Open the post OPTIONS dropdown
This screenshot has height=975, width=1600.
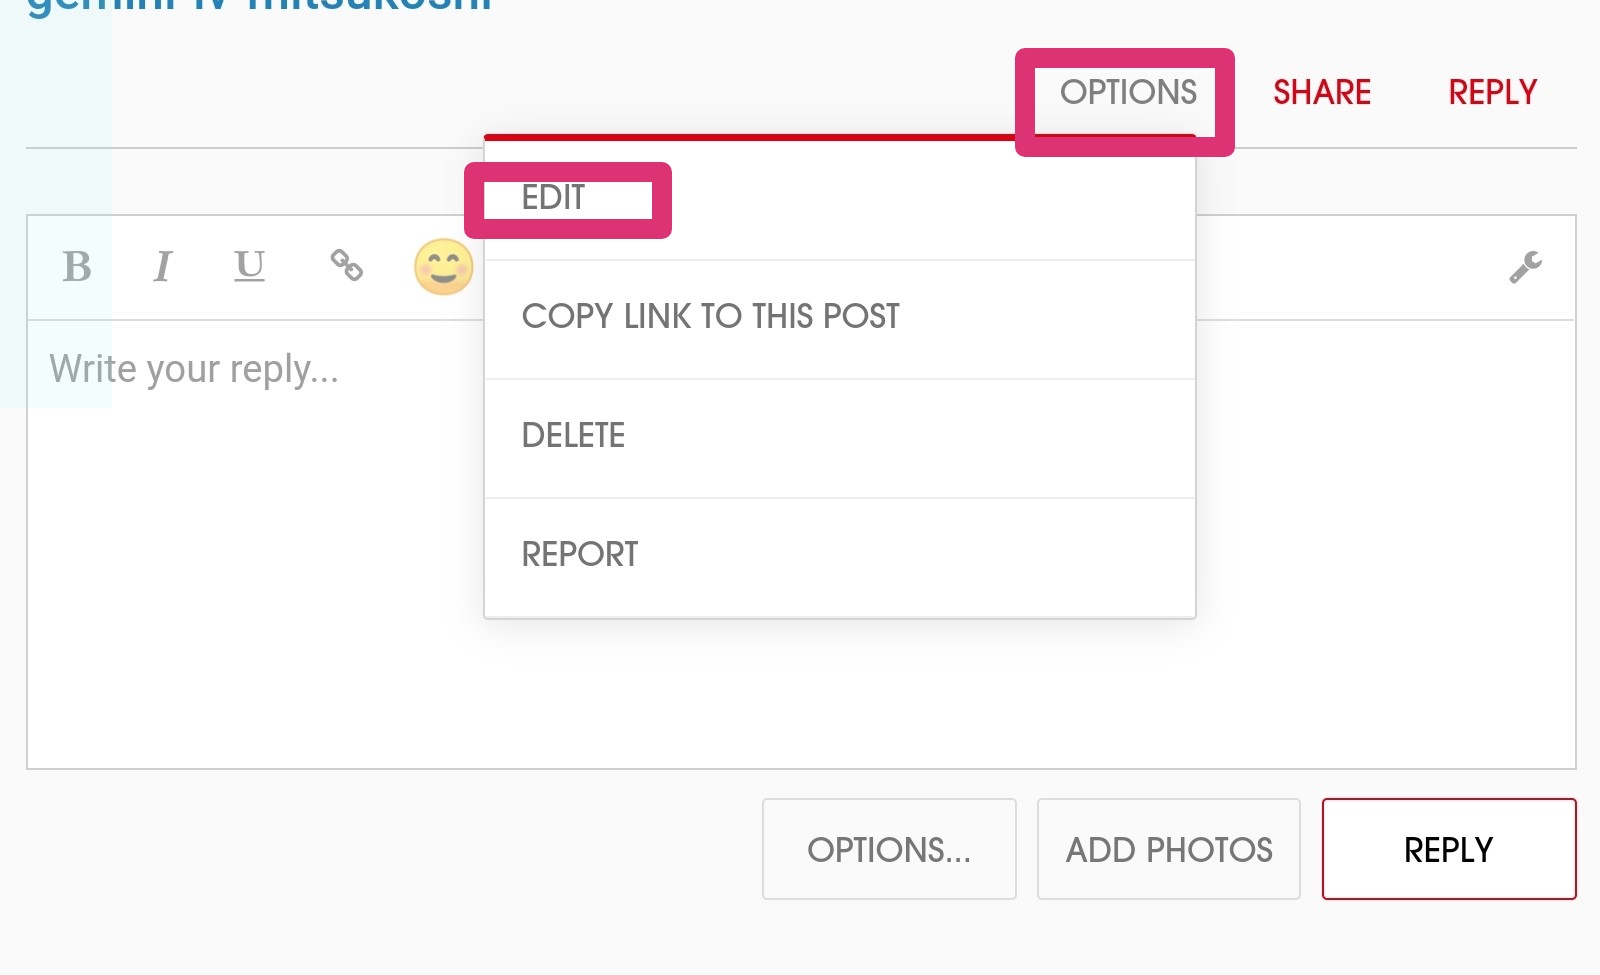point(1128,93)
